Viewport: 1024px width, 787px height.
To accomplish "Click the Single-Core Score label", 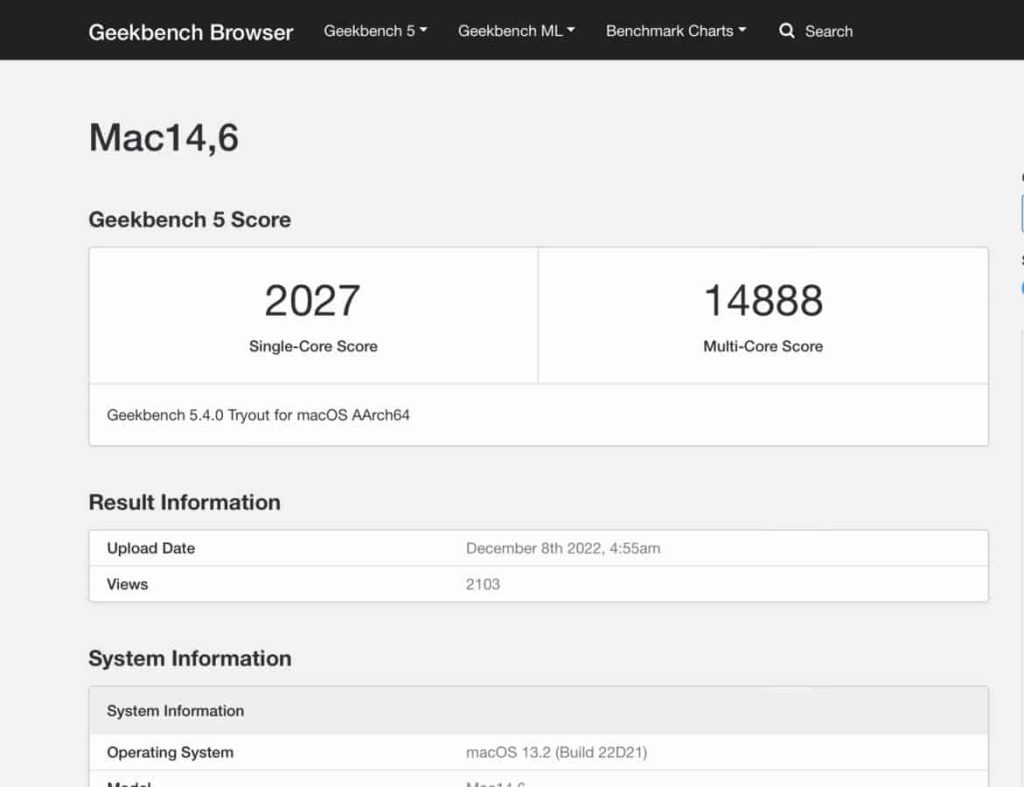I will 313,346.
